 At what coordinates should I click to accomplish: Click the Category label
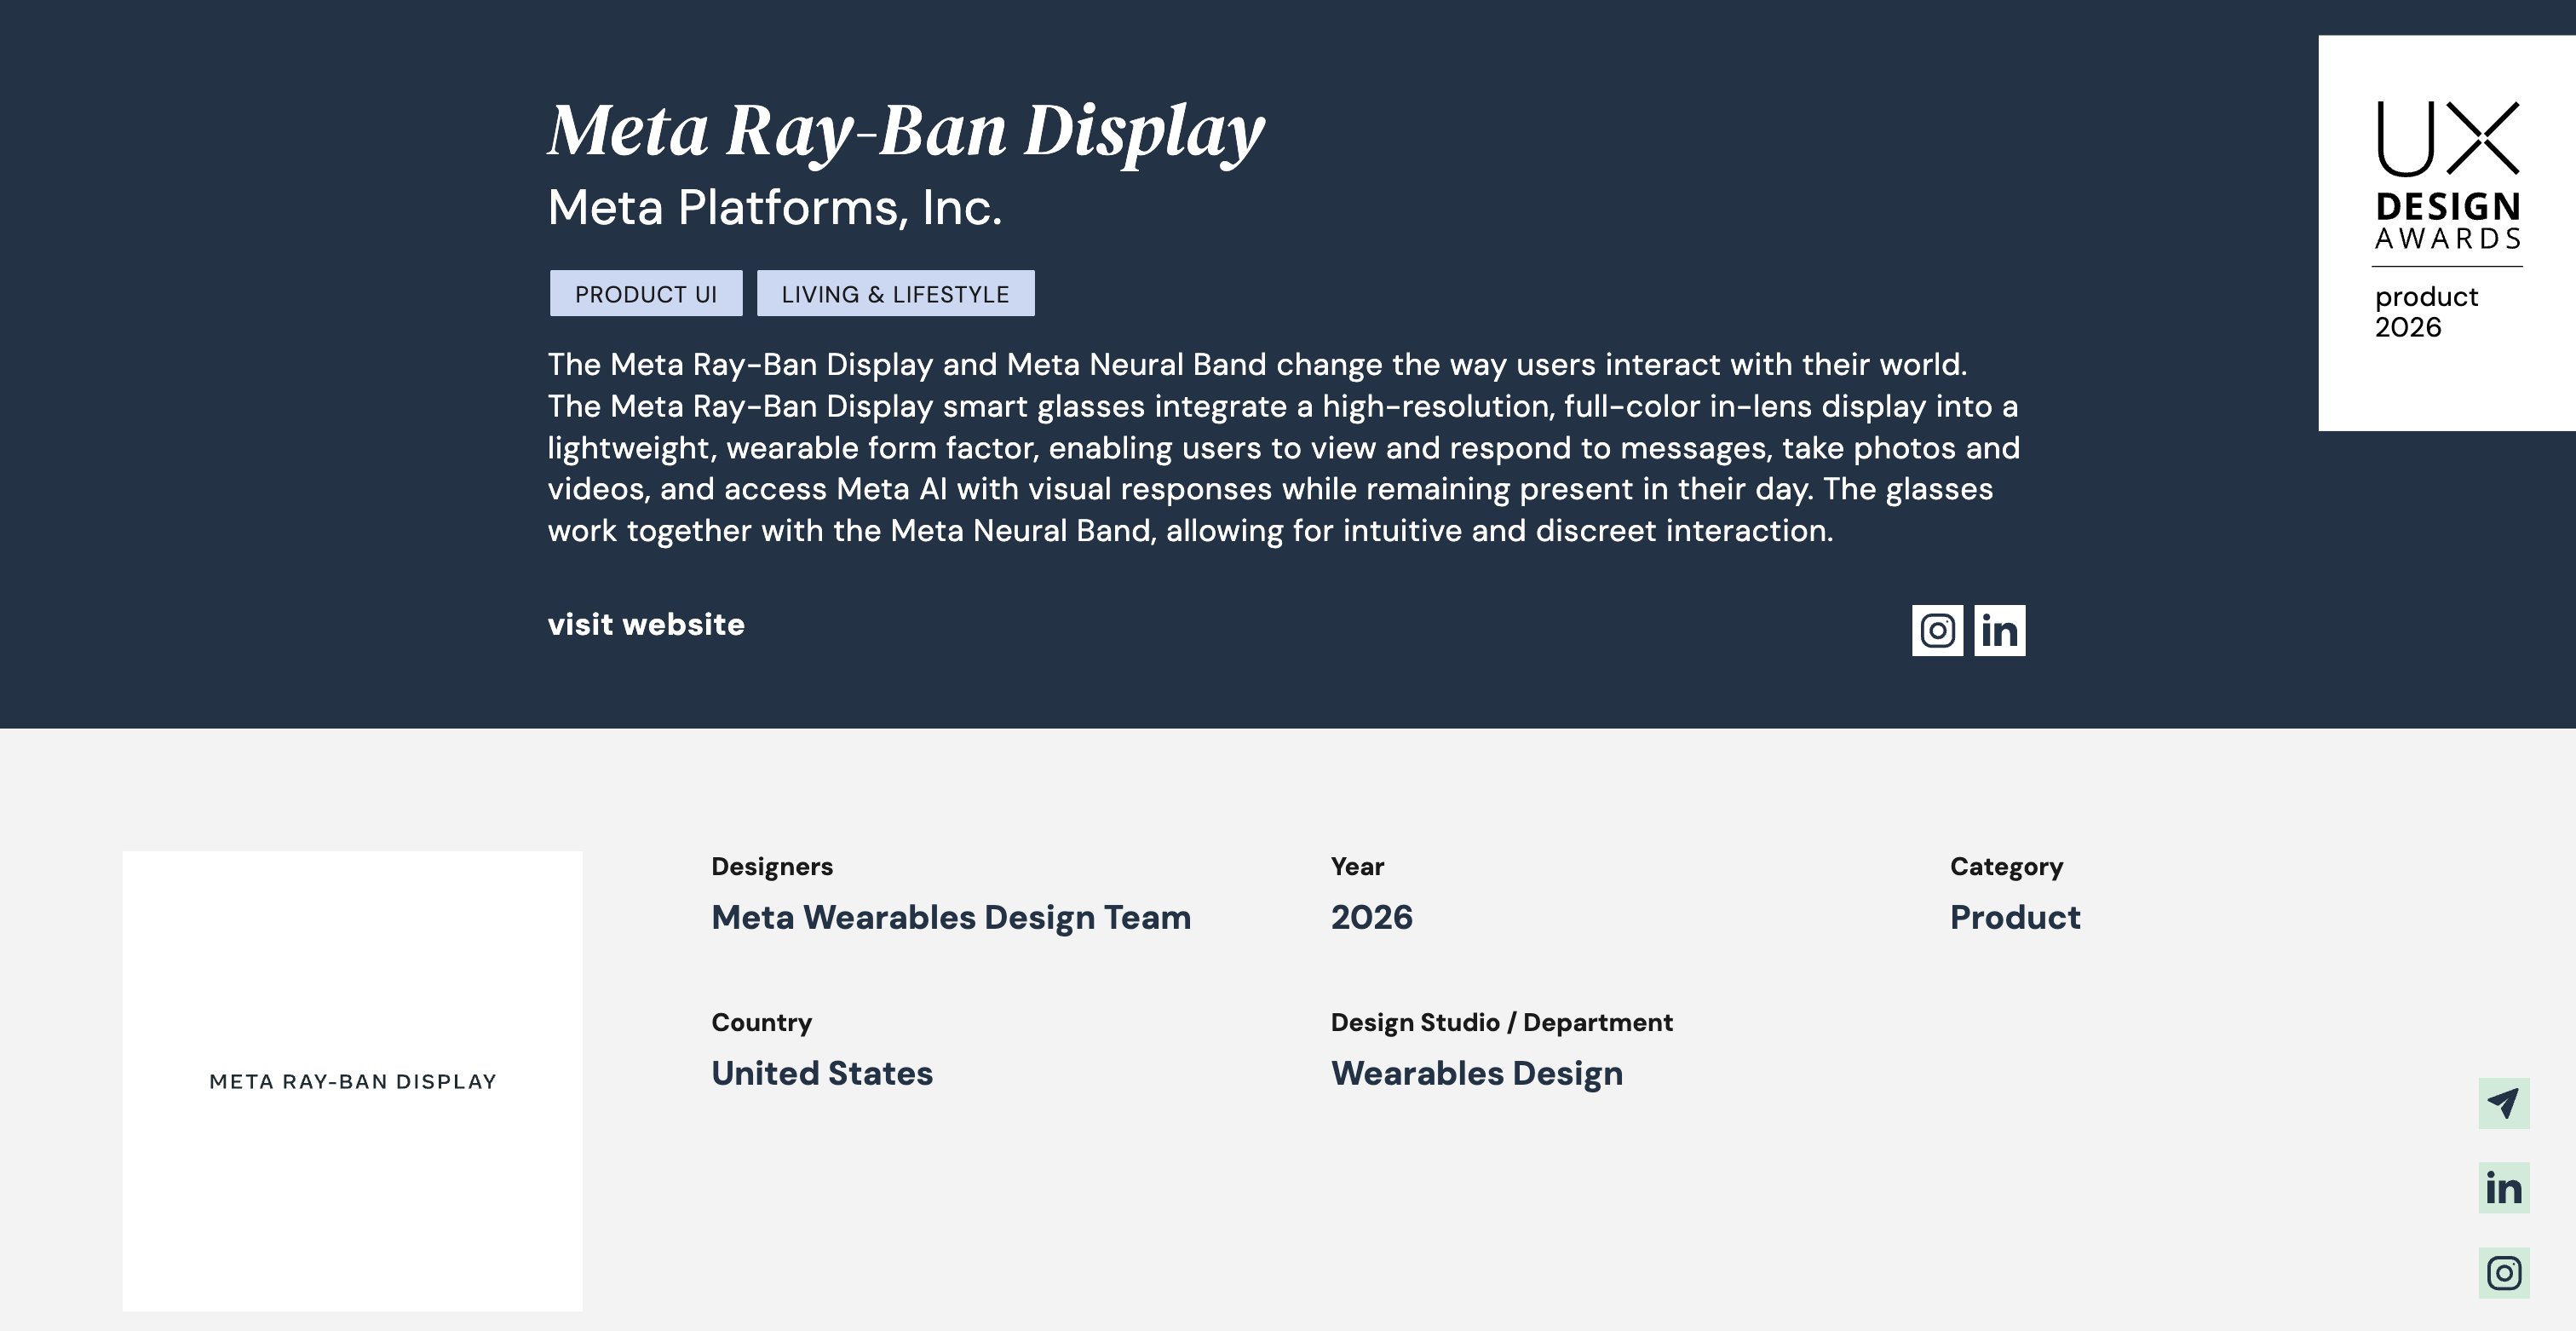coord(2006,867)
